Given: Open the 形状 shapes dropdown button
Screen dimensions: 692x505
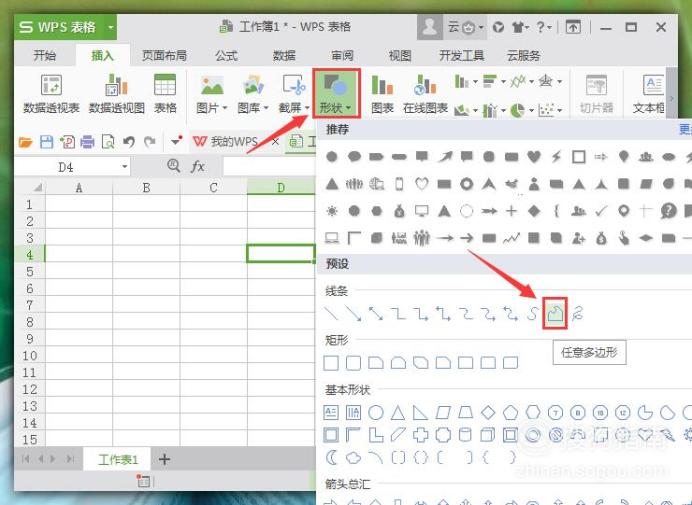Looking at the screenshot, I should tap(336, 94).
